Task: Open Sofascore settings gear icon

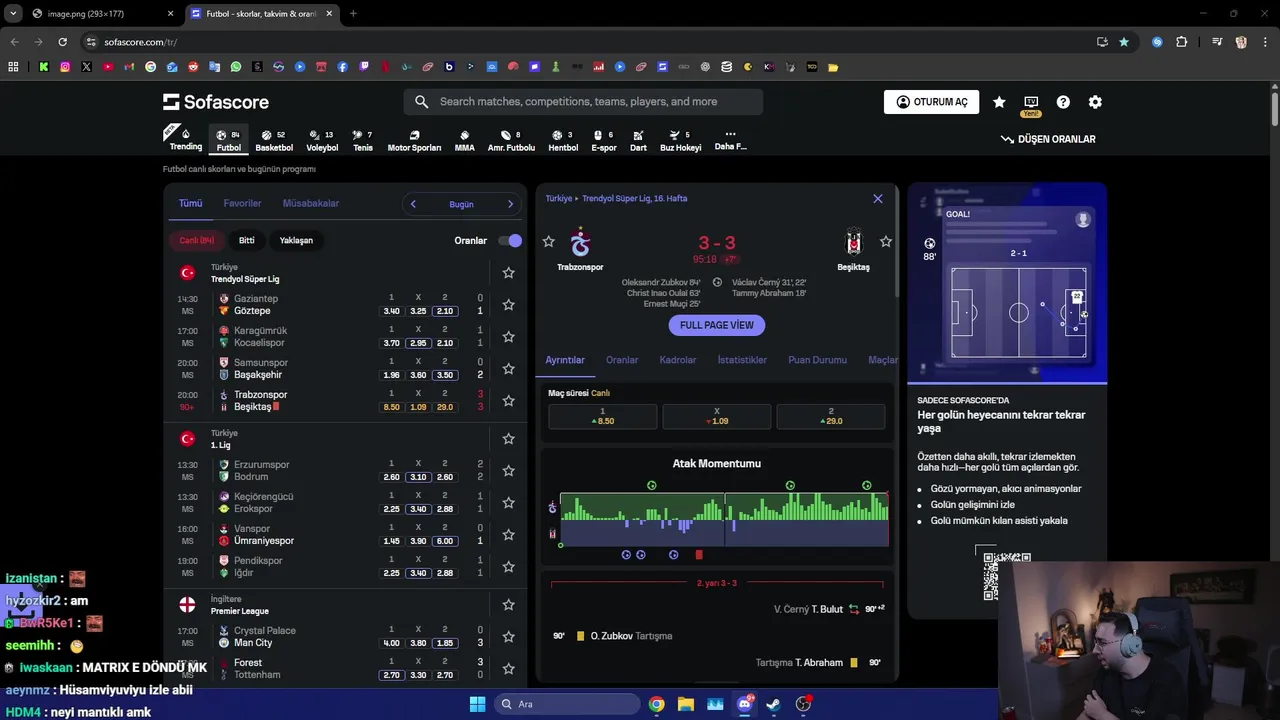Action: tap(1095, 102)
